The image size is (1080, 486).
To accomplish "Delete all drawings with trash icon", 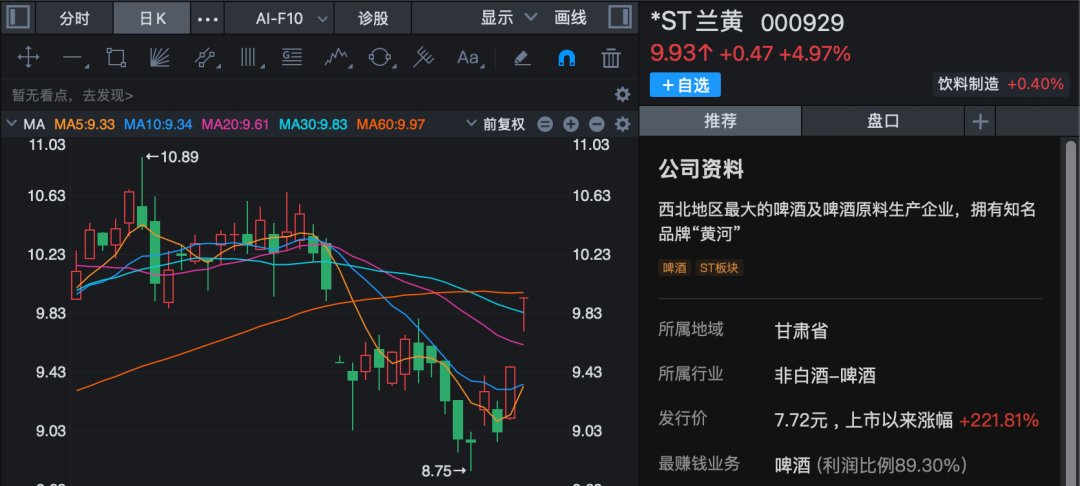I will (610, 58).
